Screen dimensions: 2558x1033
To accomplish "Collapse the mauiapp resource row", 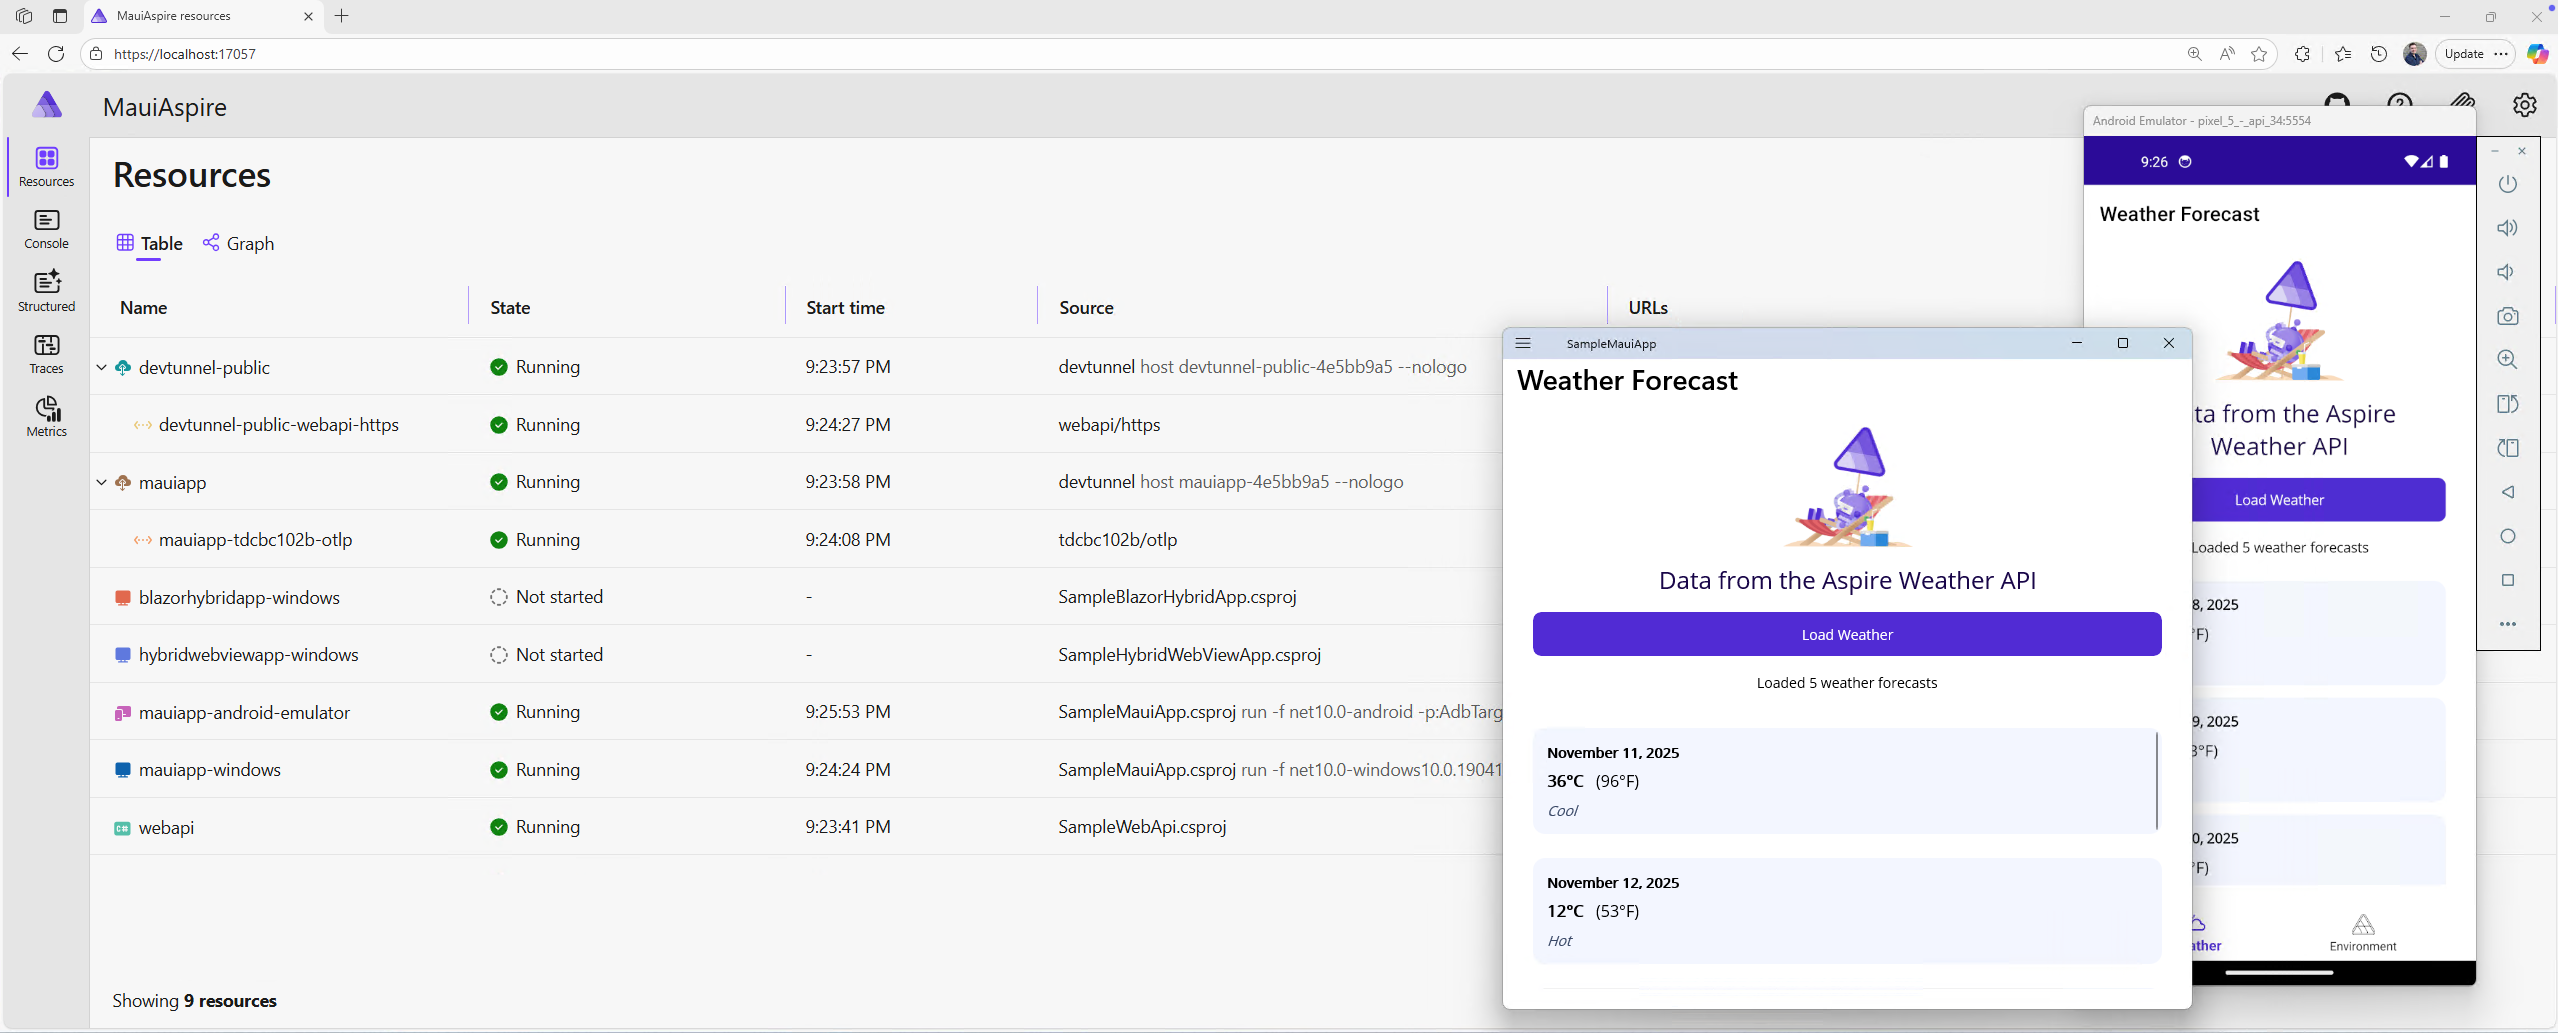I will [101, 482].
